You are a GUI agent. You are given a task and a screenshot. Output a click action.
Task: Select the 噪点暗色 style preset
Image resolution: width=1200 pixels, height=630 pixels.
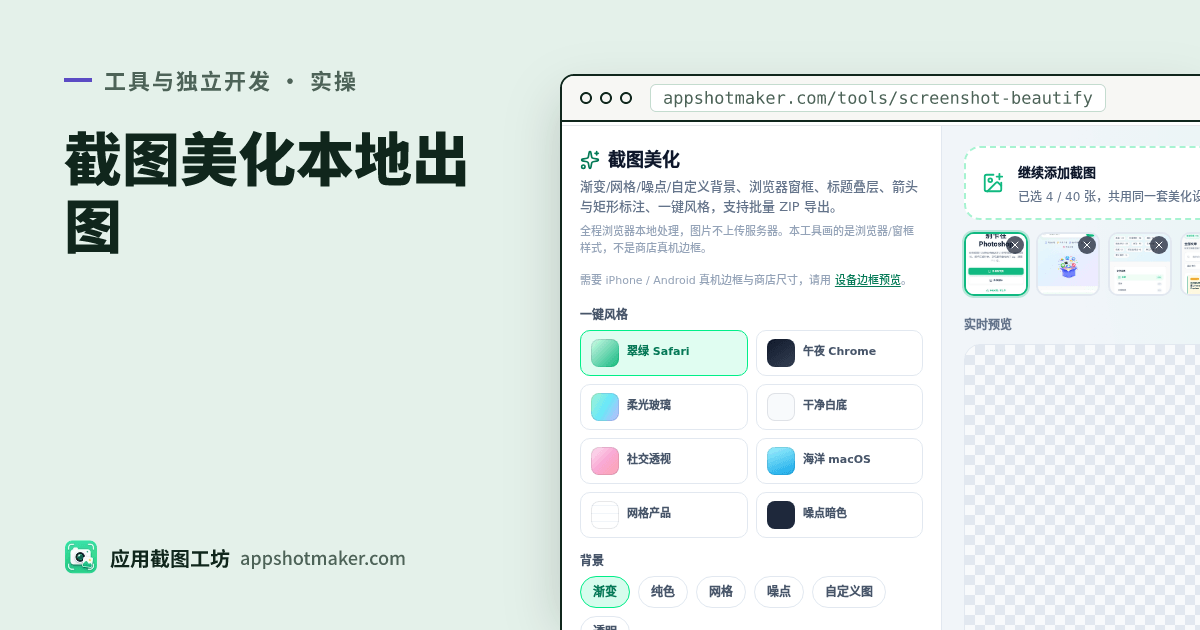(839, 515)
